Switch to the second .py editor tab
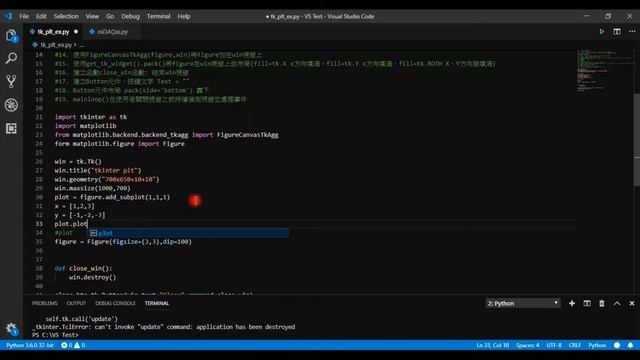 112,31
